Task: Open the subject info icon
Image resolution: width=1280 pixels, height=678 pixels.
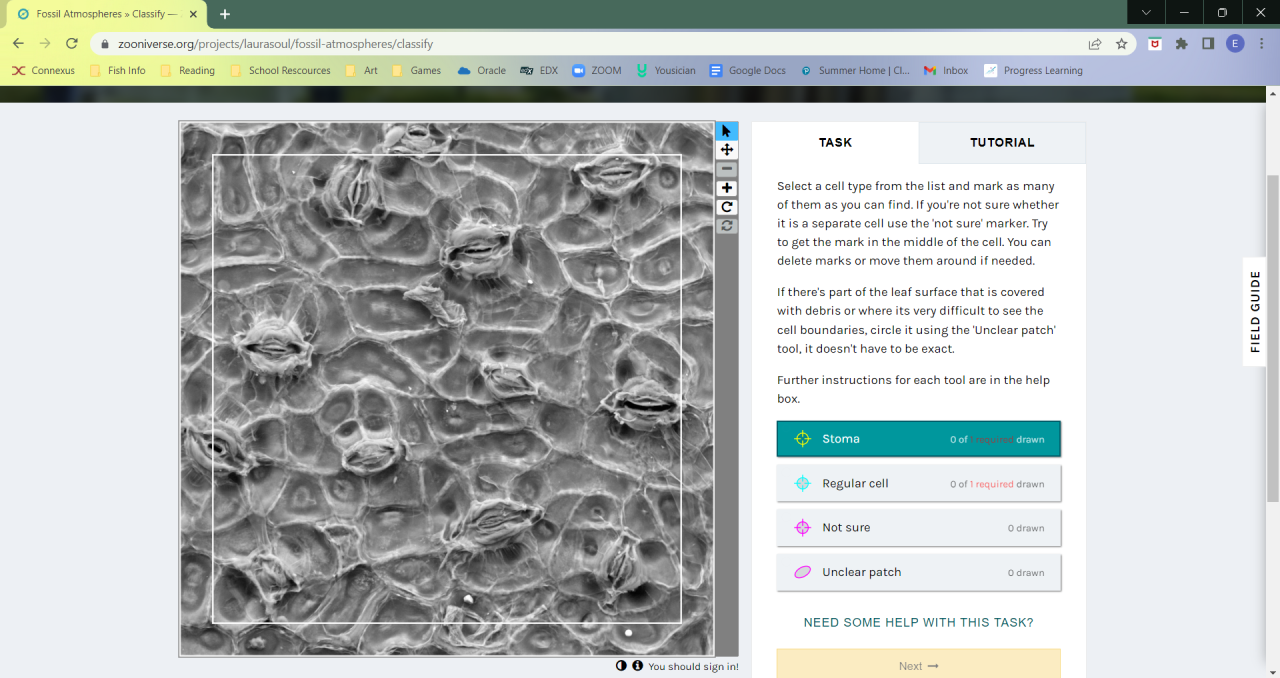Action: tap(637, 666)
